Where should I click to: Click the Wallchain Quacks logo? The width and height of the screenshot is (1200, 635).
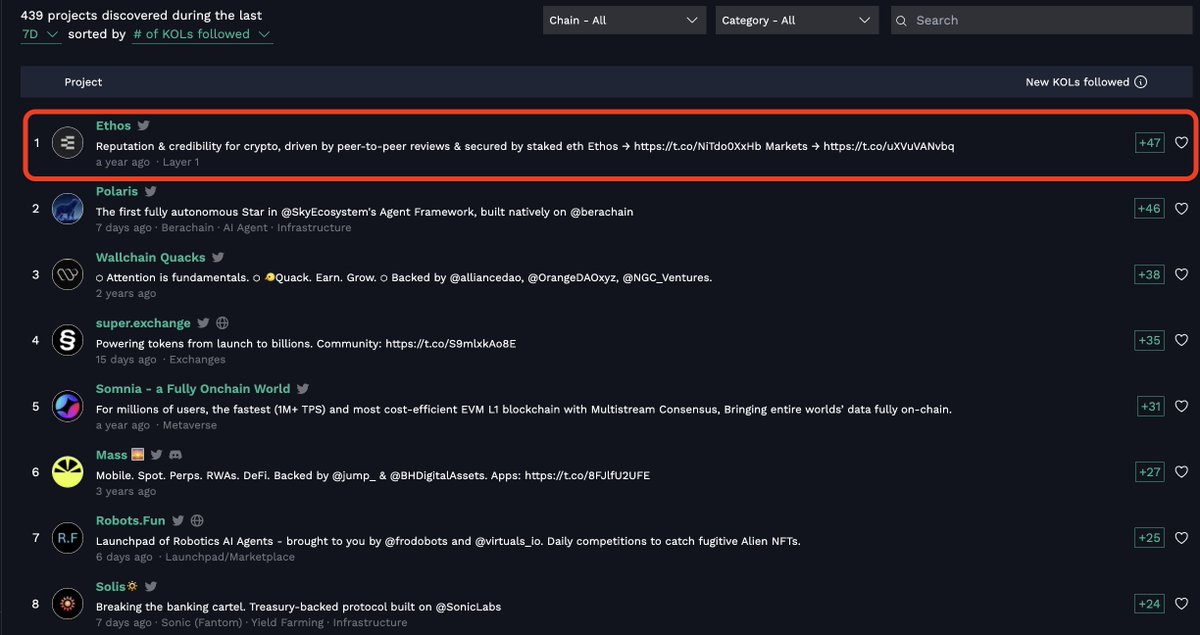(x=67, y=274)
